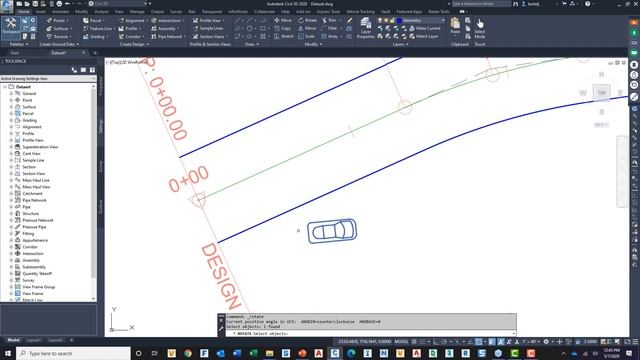Click the Match Layer button
Viewport: 640px width, 360px height.
coord(424,36)
